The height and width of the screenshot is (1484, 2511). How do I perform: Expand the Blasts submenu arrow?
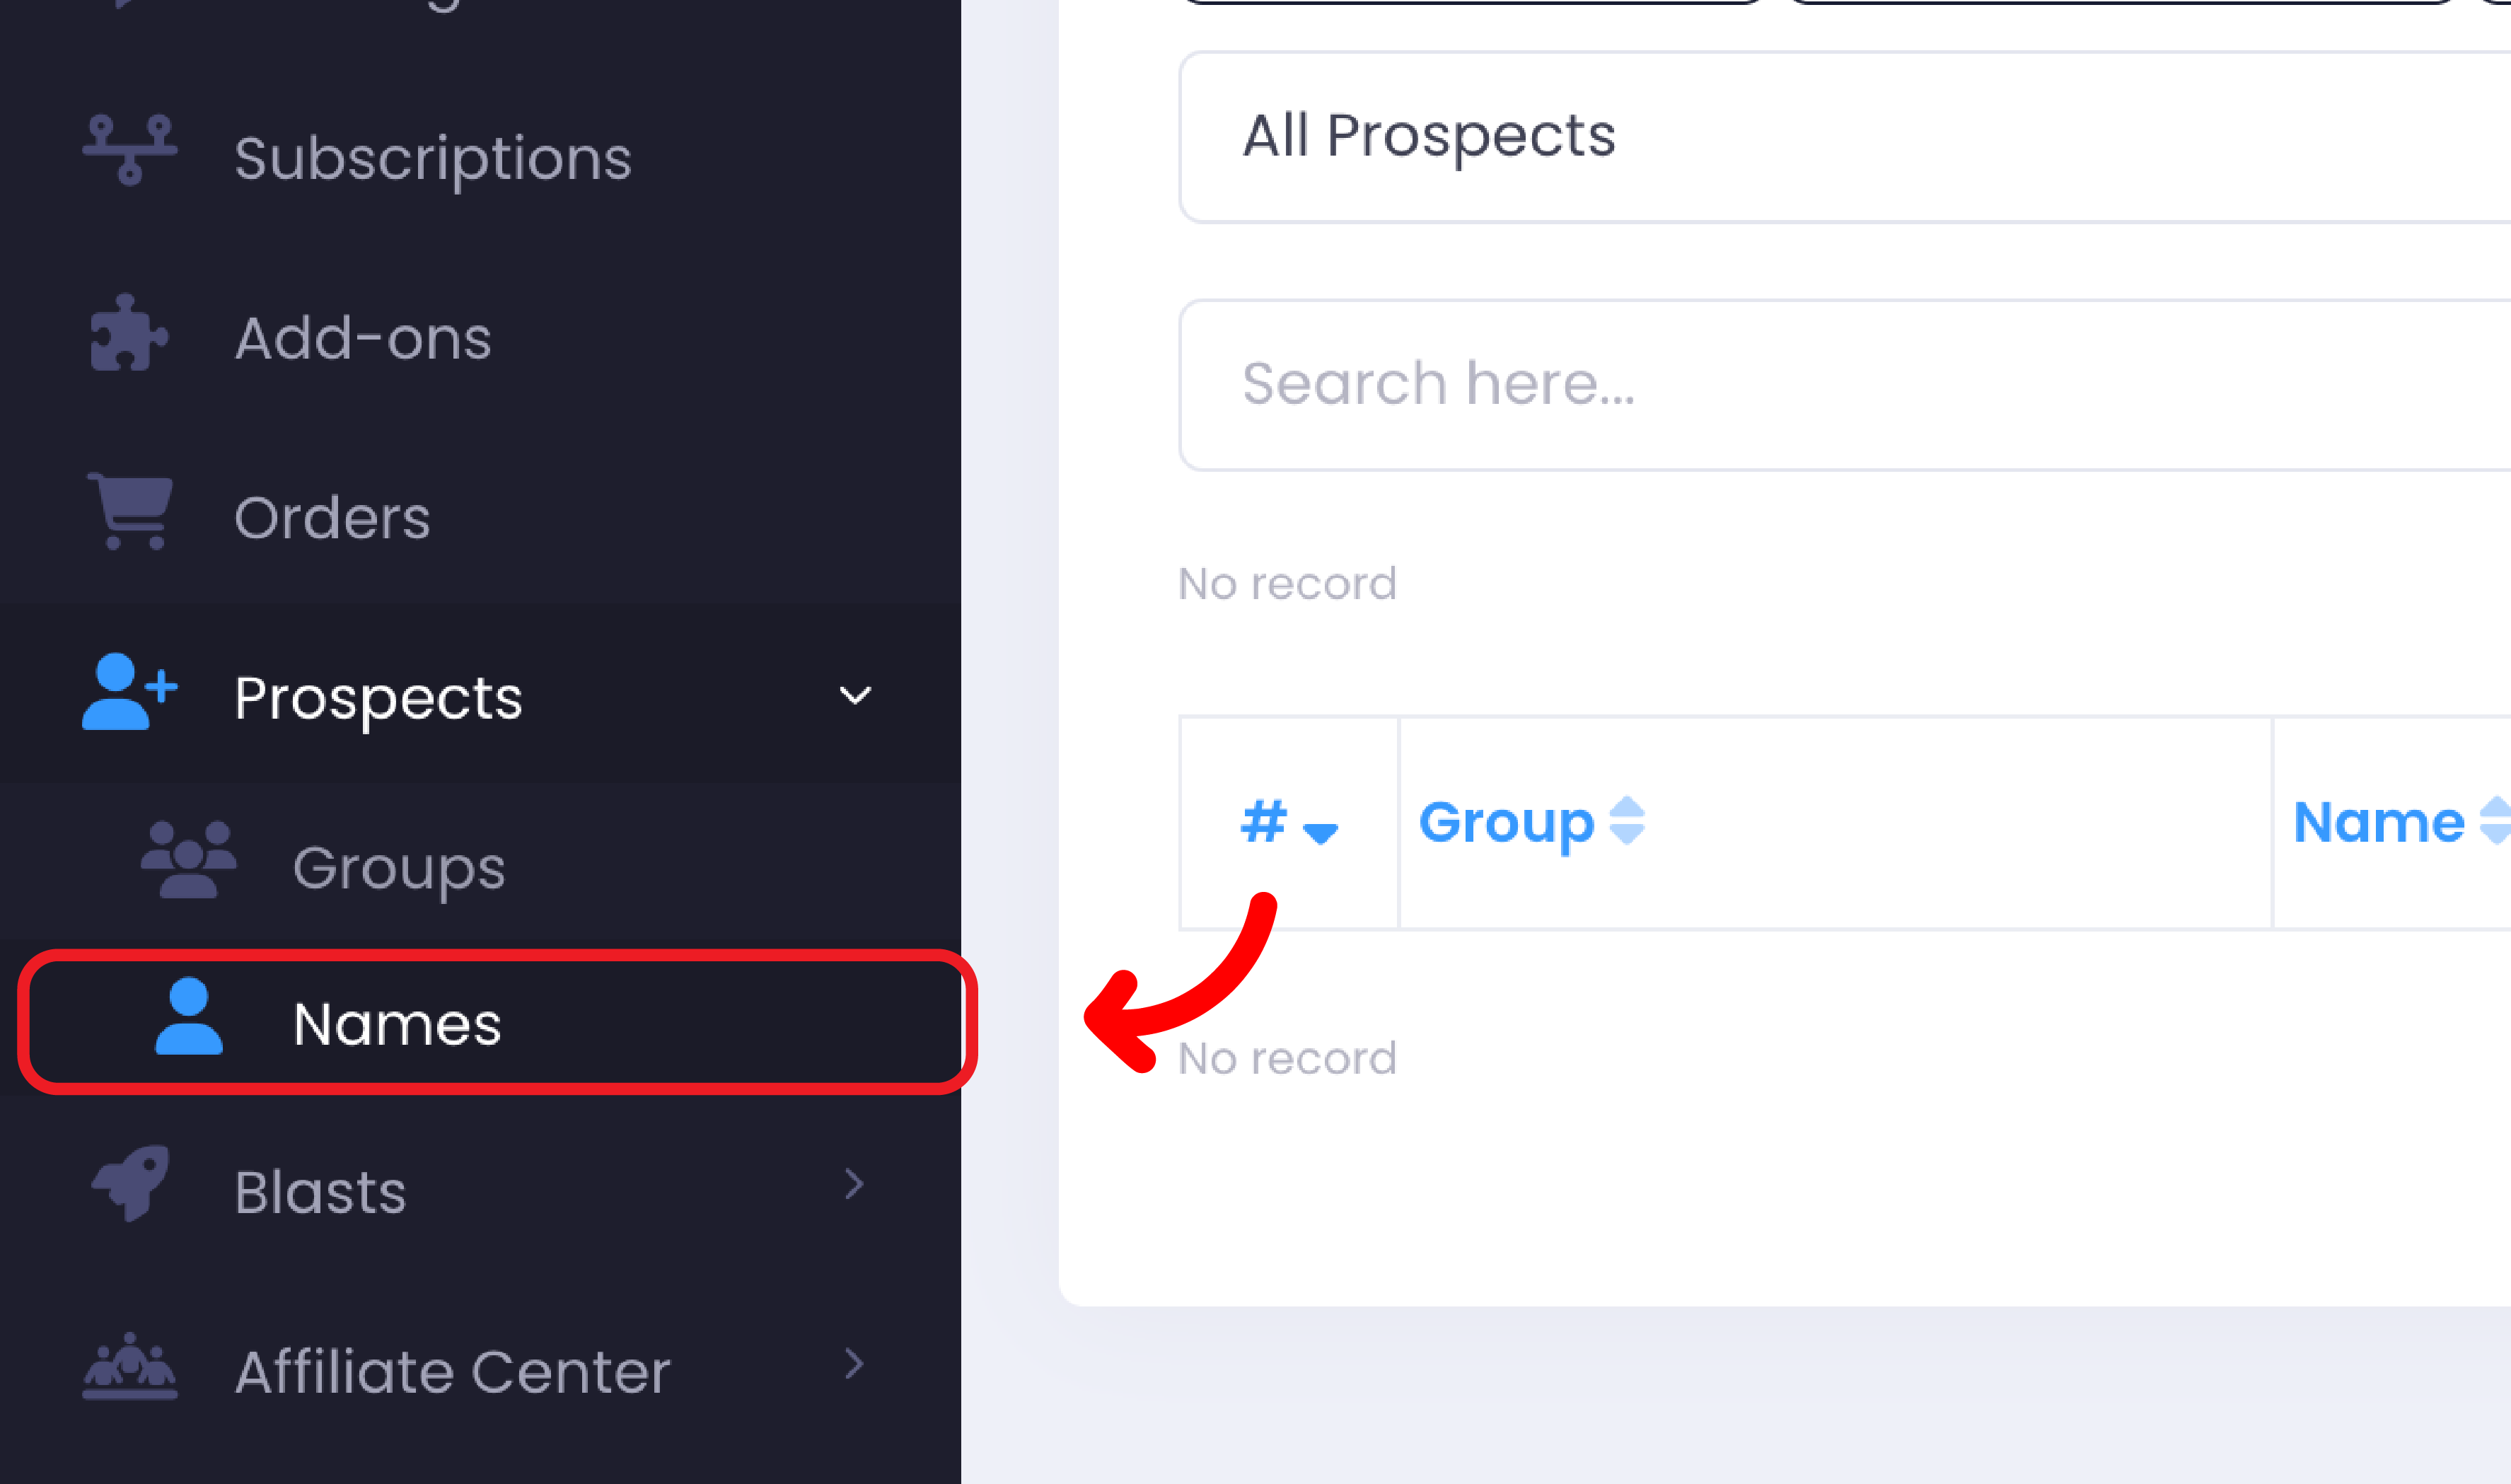(854, 1185)
